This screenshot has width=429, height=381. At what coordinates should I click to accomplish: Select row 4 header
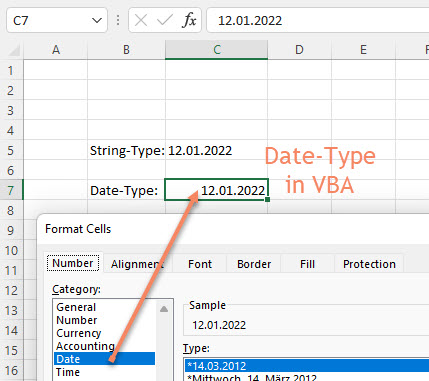coord(11,130)
